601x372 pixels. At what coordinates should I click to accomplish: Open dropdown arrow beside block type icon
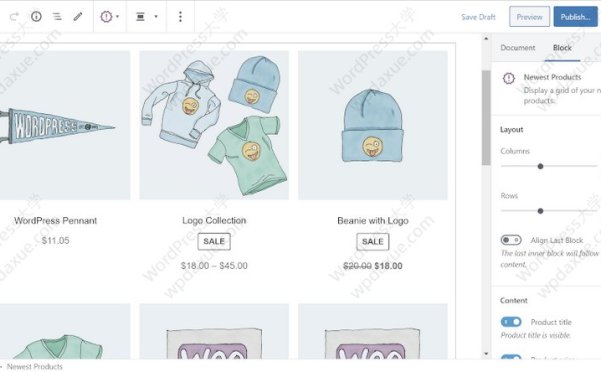[117, 16]
